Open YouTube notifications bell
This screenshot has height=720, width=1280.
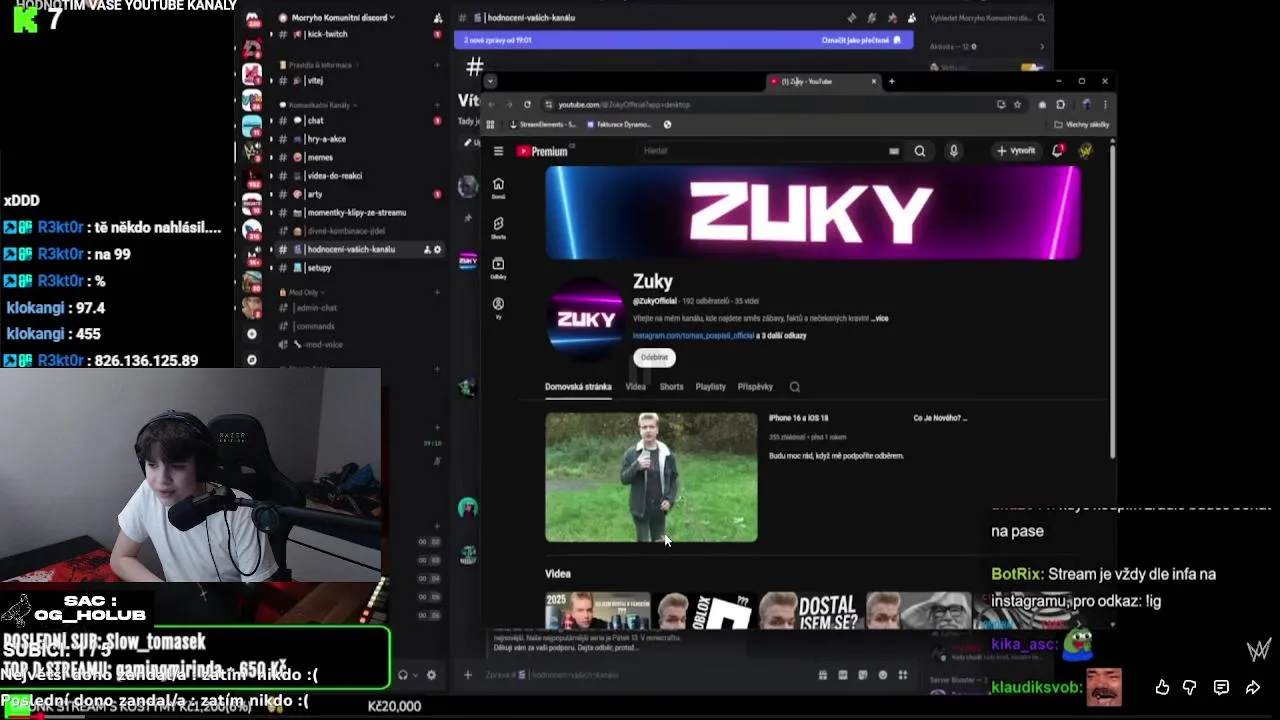1058,151
